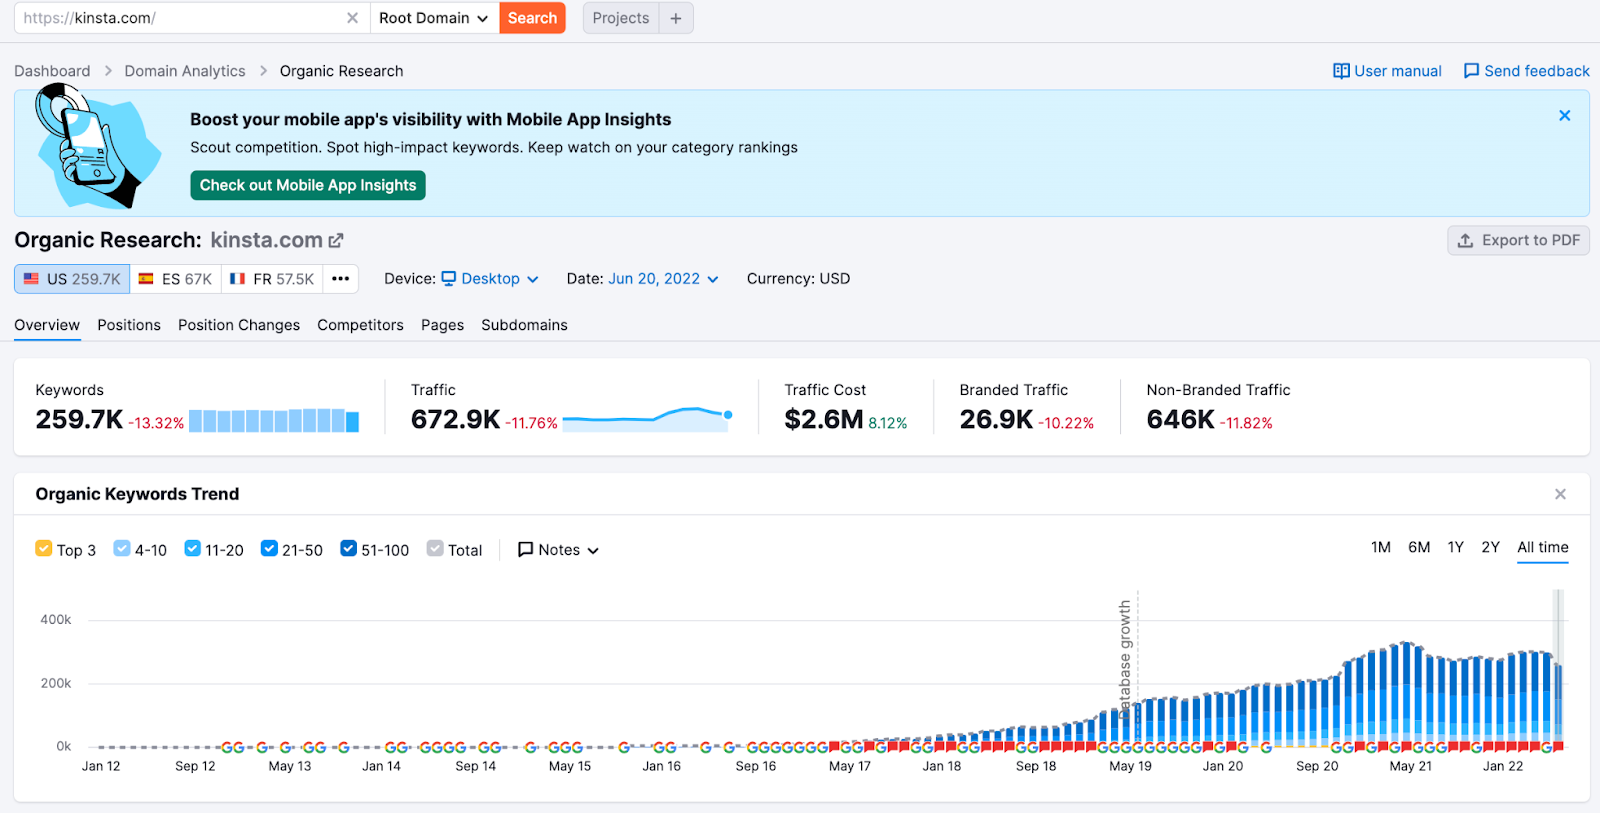Open more country databases ellipsis

coord(340,279)
